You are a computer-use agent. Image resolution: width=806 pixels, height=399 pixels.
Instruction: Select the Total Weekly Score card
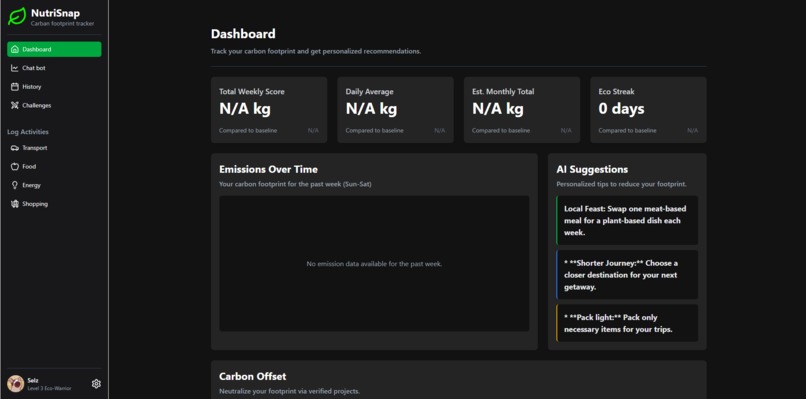[269, 110]
